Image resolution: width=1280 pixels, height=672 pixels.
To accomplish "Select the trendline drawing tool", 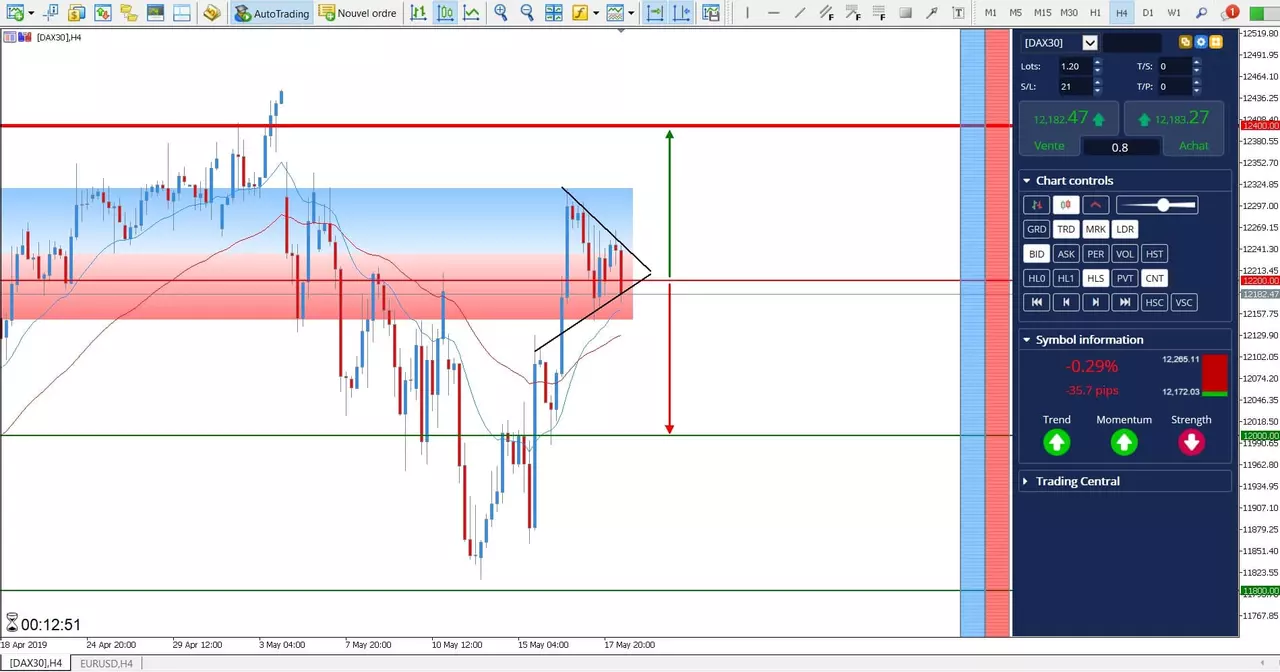I will coord(799,13).
